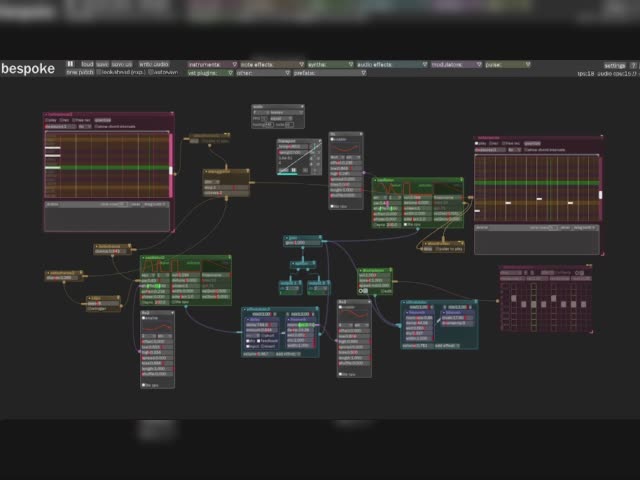Adjust the offset slider in top LFO module
The height and width of the screenshot is (480, 640).
pyautogui.click(x=345, y=163)
